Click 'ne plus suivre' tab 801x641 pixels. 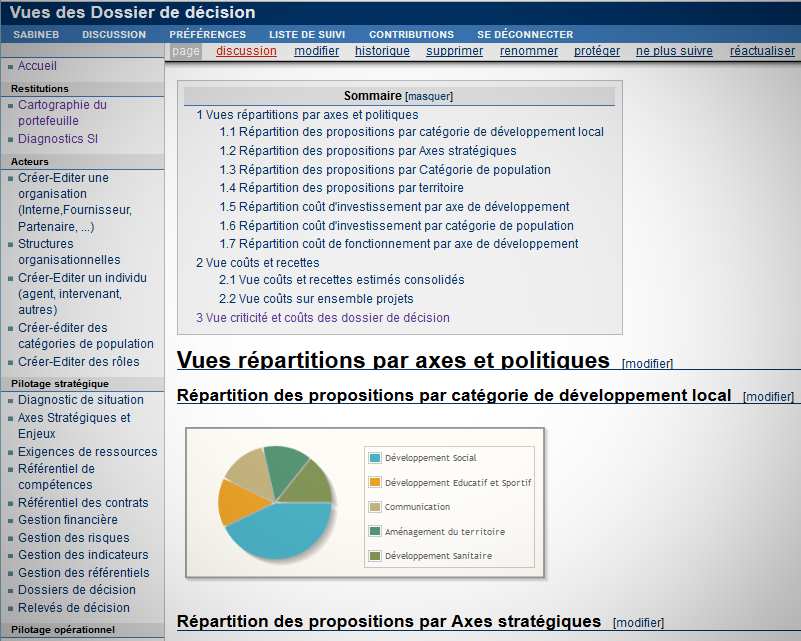point(674,51)
